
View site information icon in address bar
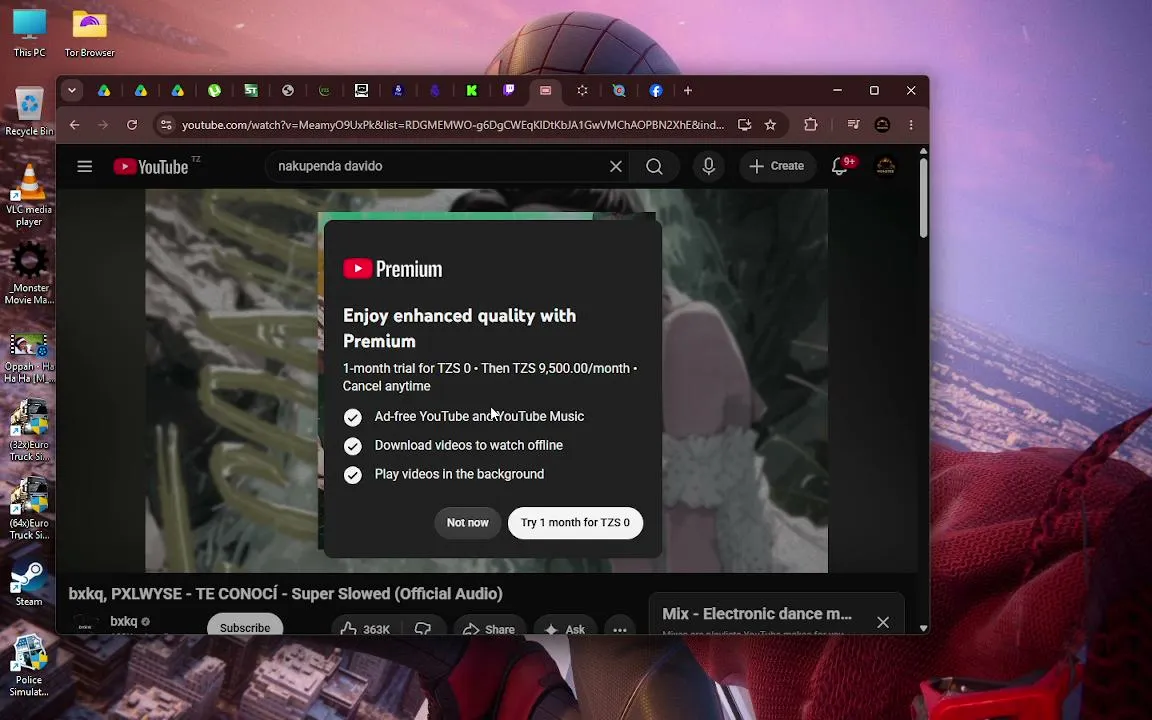(x=167, y=125)
